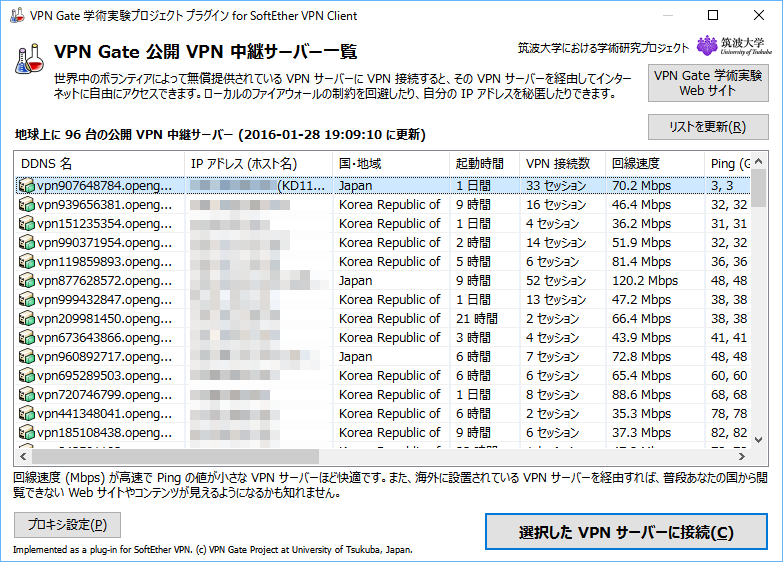This screenshot has height=562, width=783.
Task: Click server icon for vpn673643866 row
Action: pyautogui.click(x=26, y=338)
